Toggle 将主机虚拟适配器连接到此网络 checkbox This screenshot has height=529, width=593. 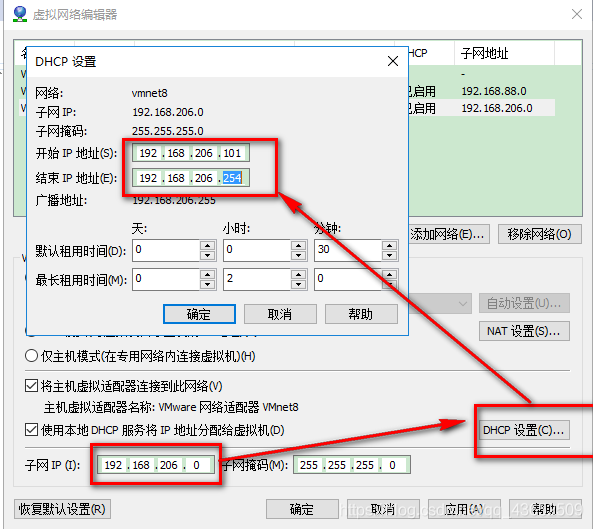click(31, 386)
